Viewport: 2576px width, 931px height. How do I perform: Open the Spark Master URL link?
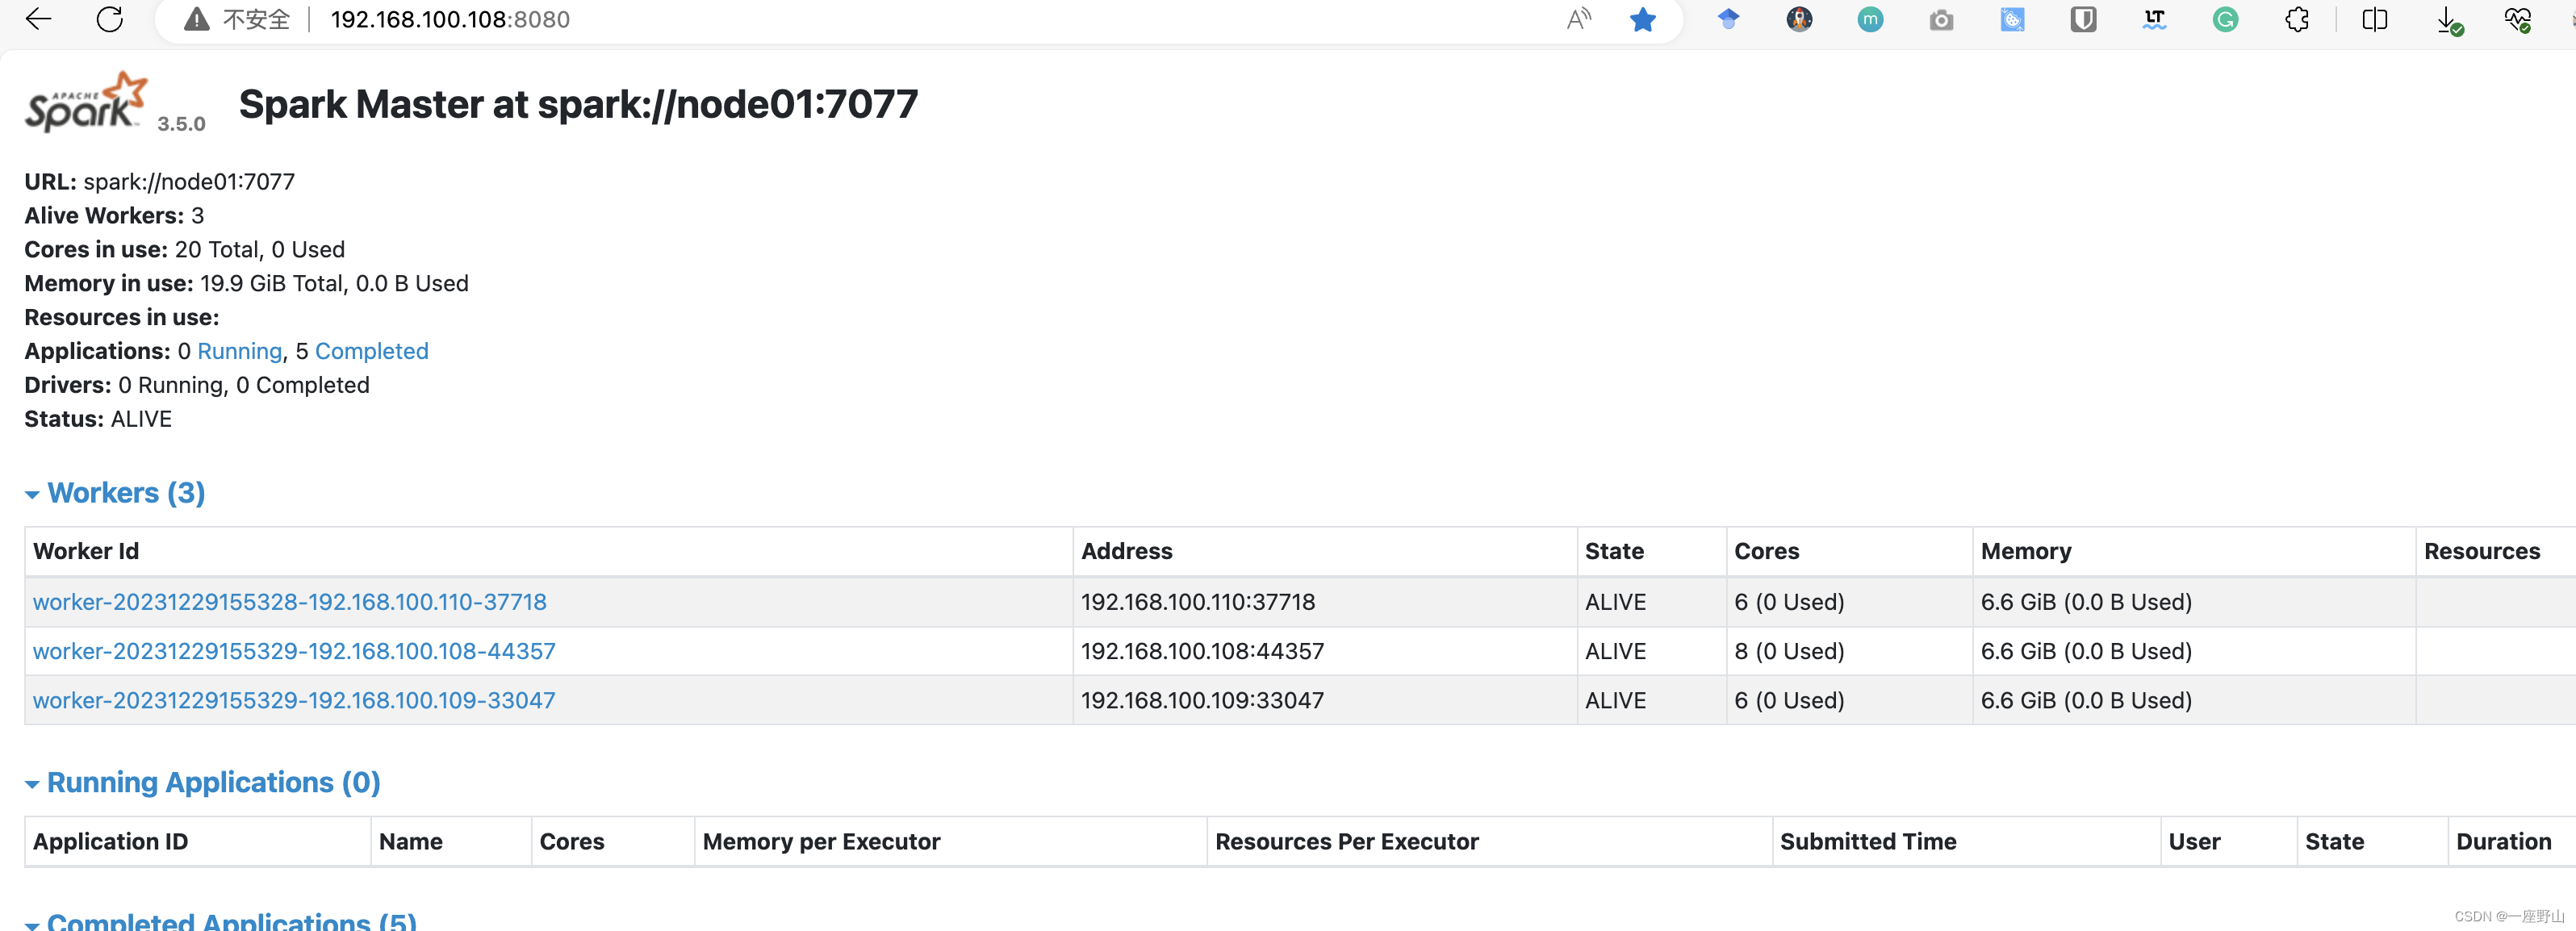[189, 181]
